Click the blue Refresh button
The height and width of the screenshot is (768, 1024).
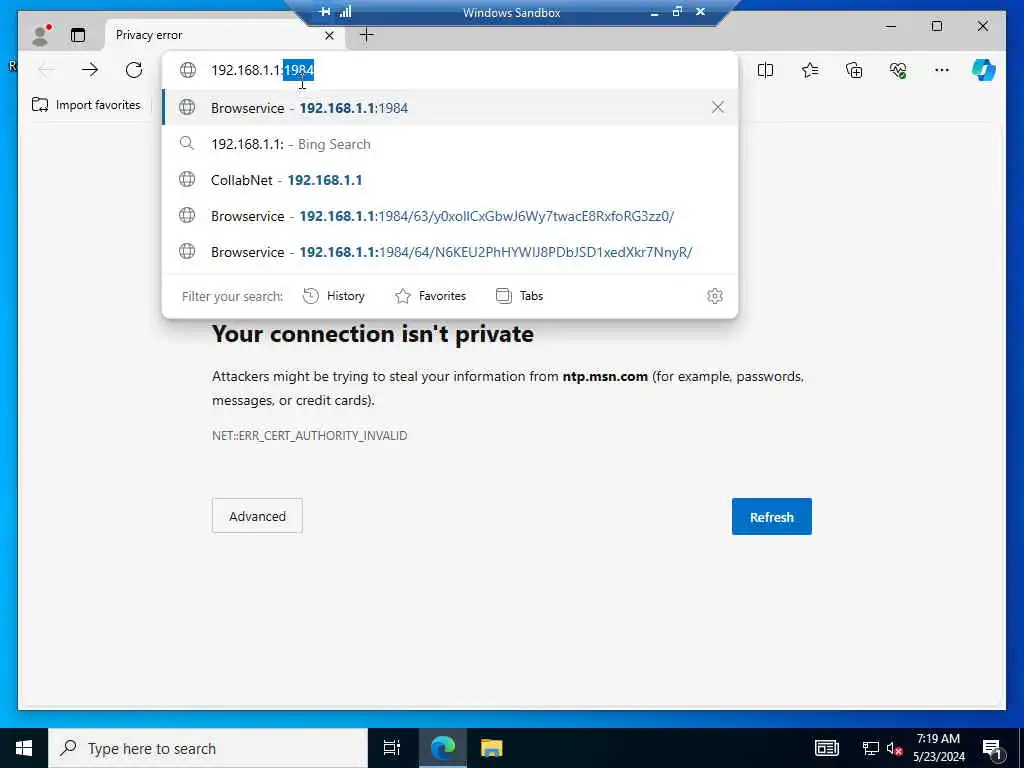pyautogui.click(x=772, y=517)
